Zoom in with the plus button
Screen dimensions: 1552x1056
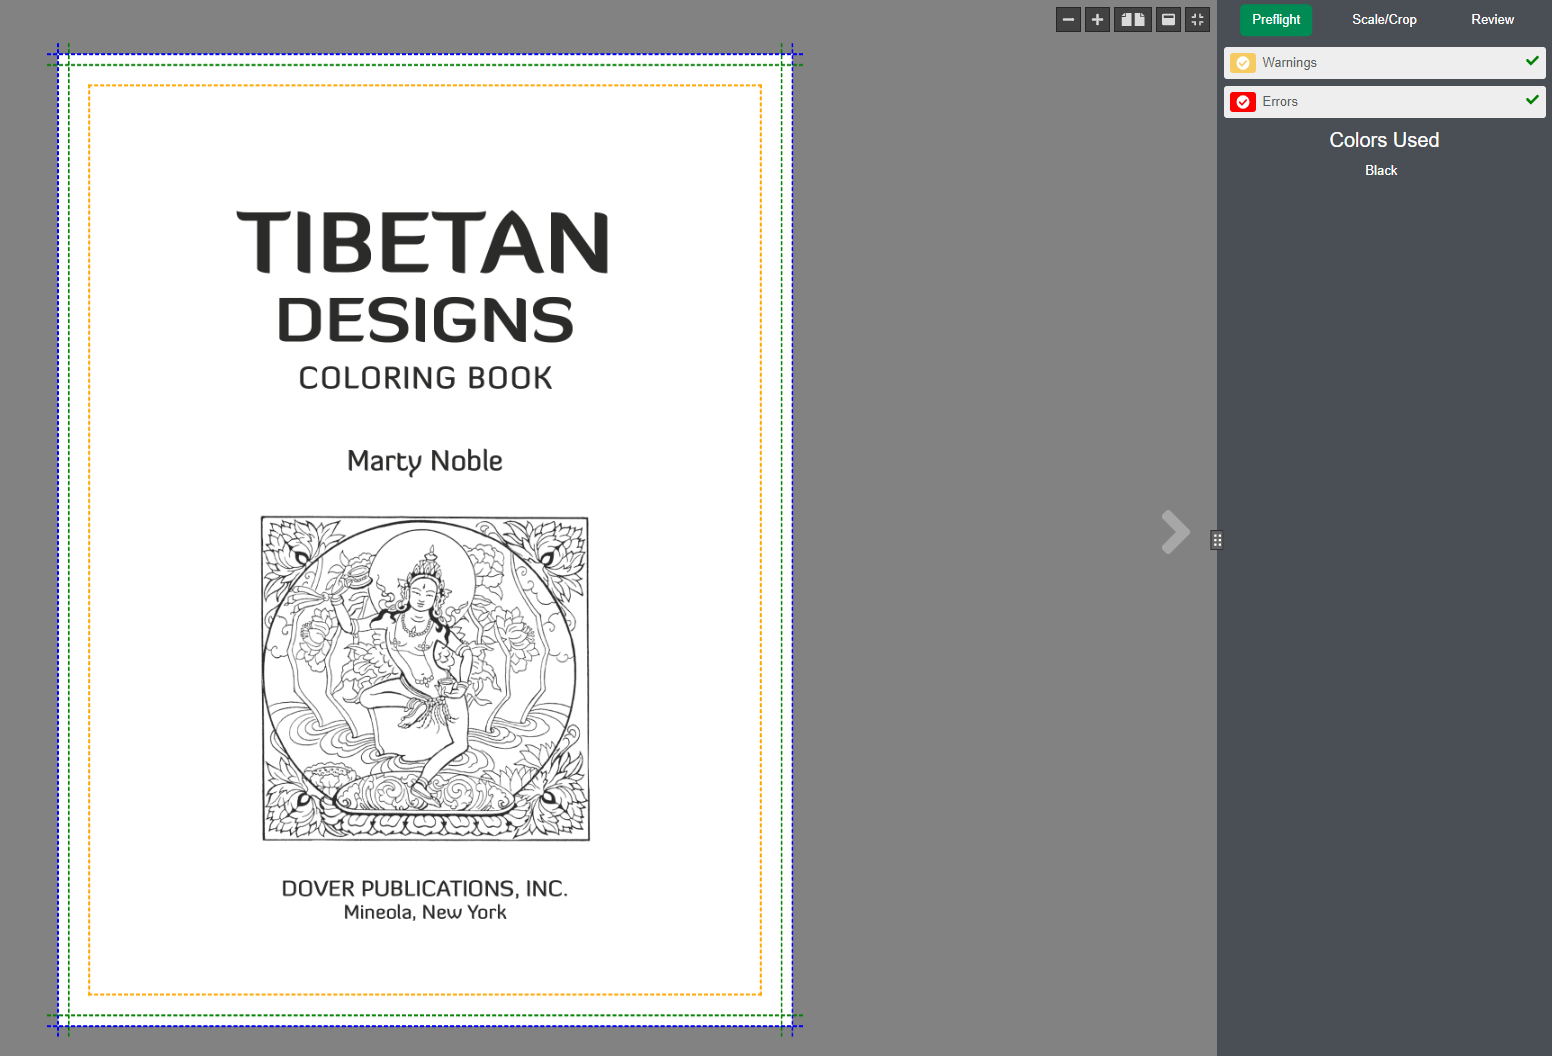coord(1097,20)
